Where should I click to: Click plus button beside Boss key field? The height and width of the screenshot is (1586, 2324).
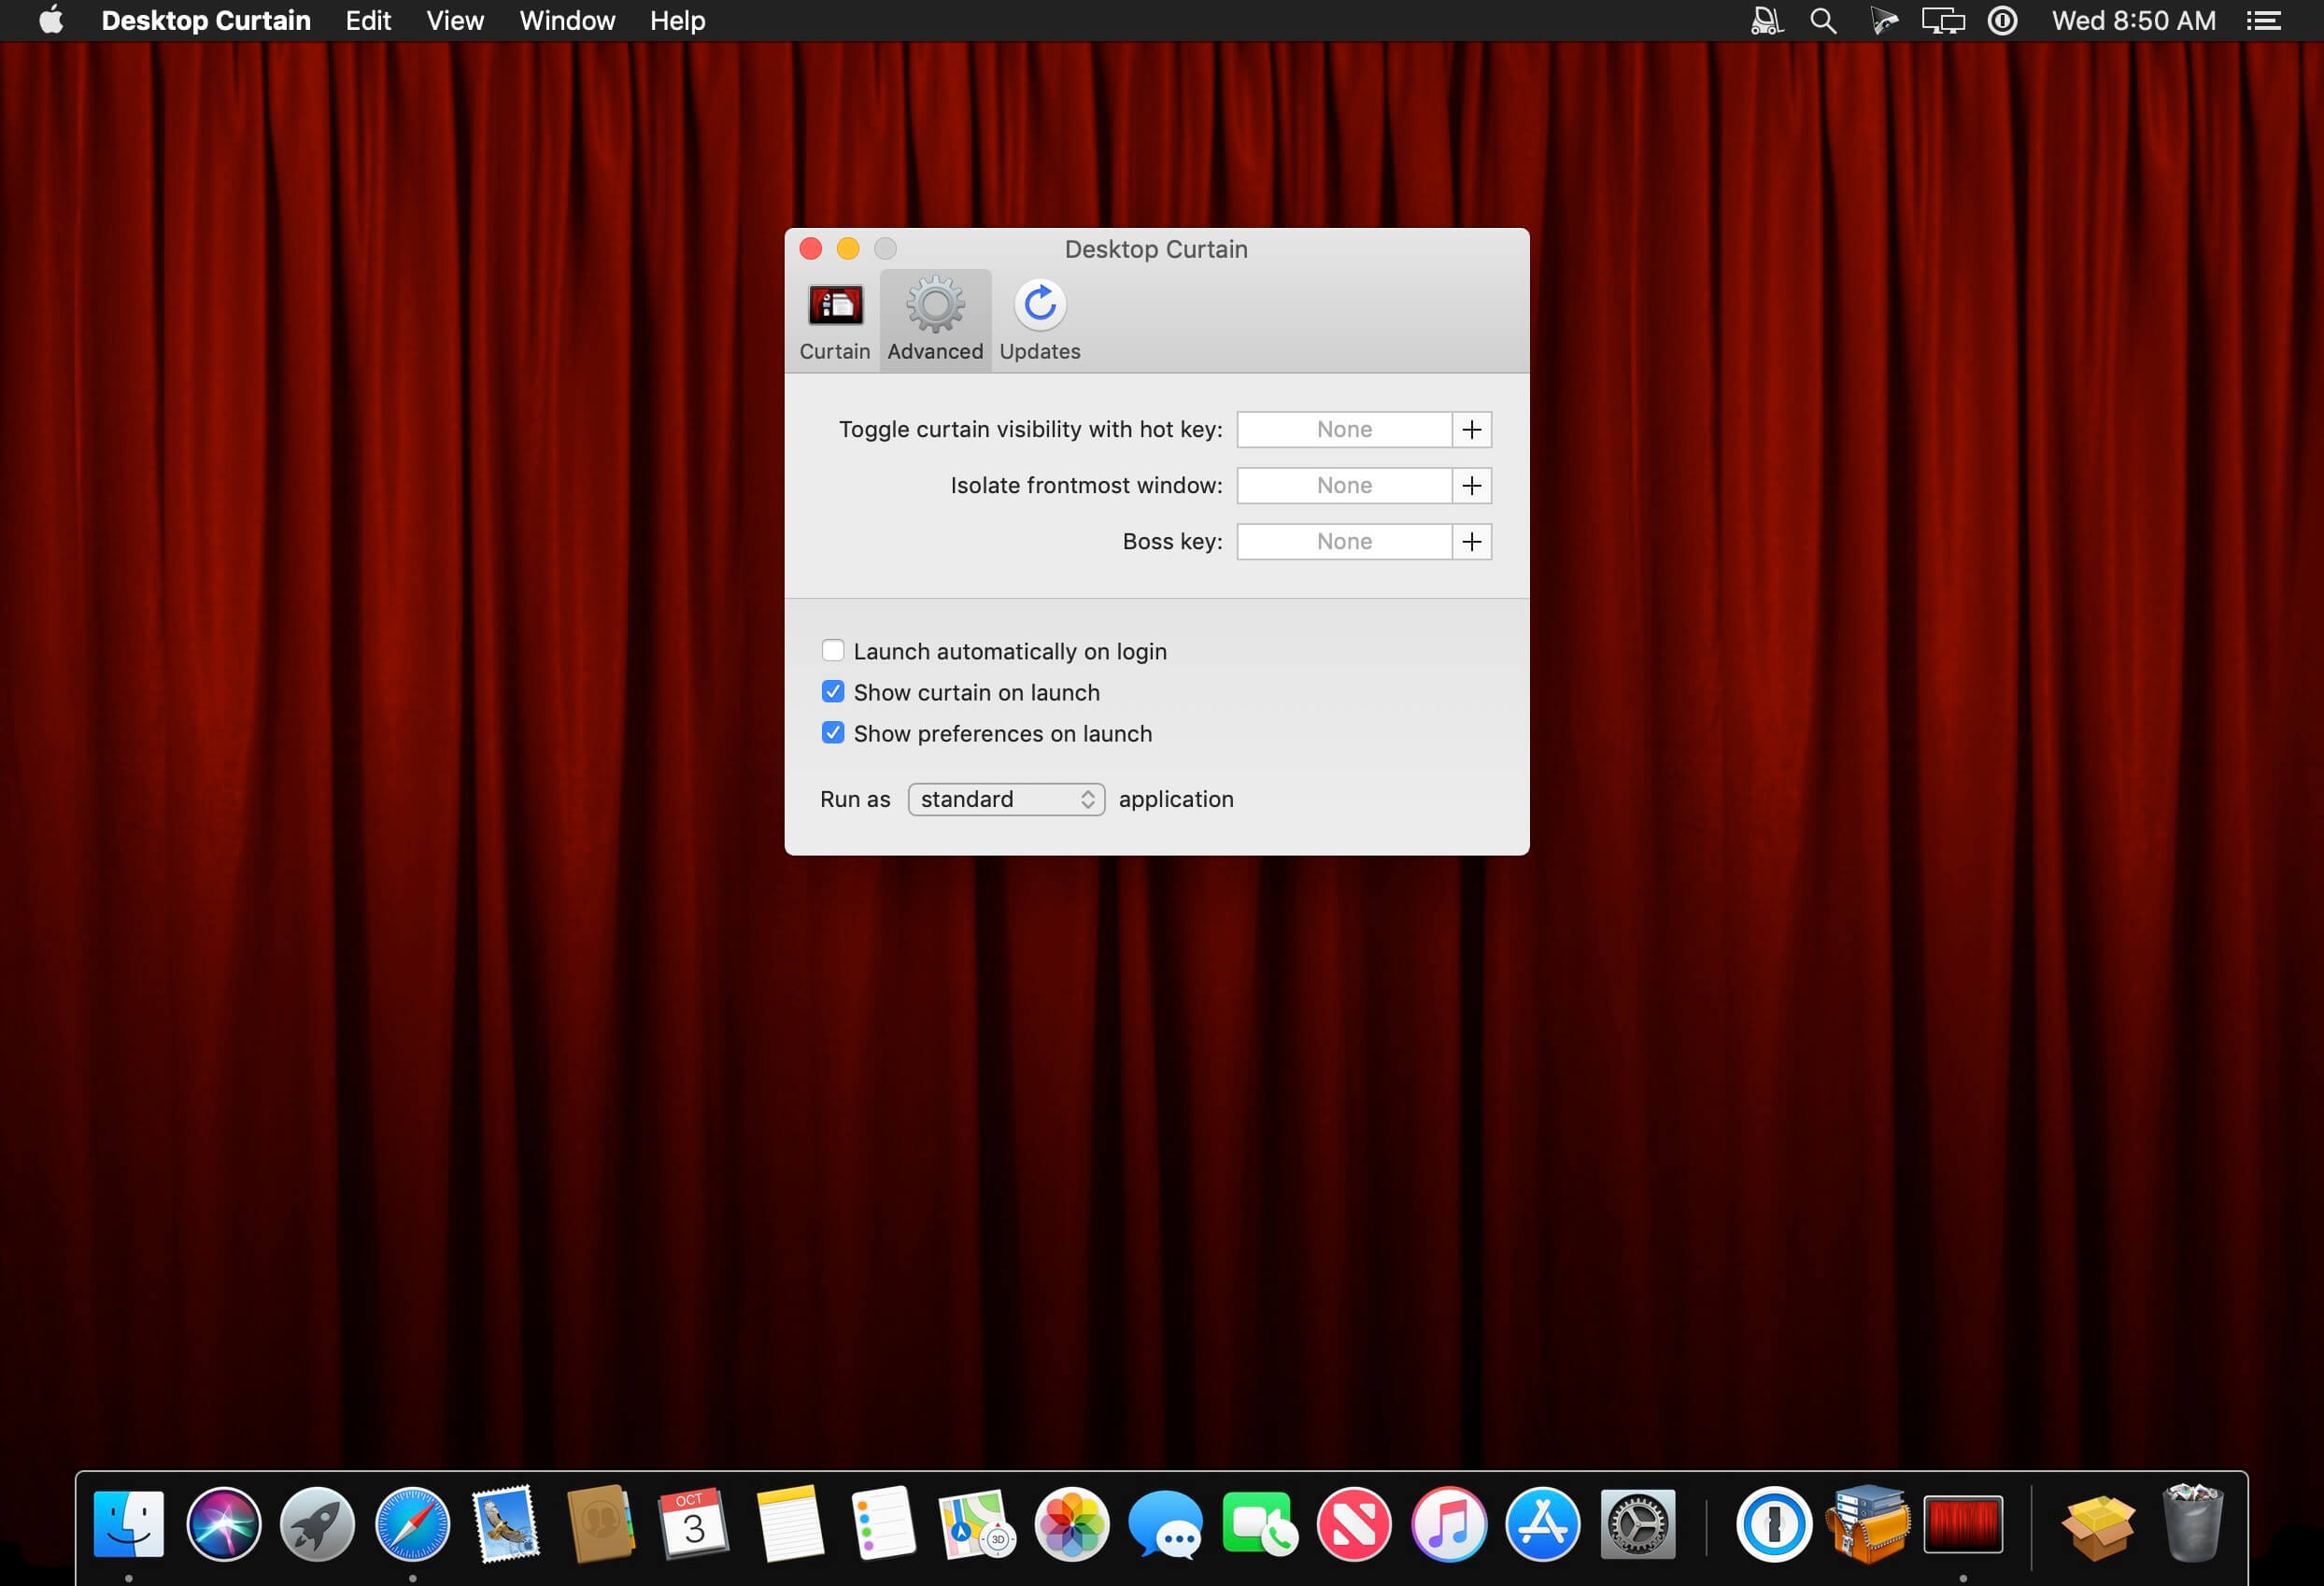point(1471,542)
